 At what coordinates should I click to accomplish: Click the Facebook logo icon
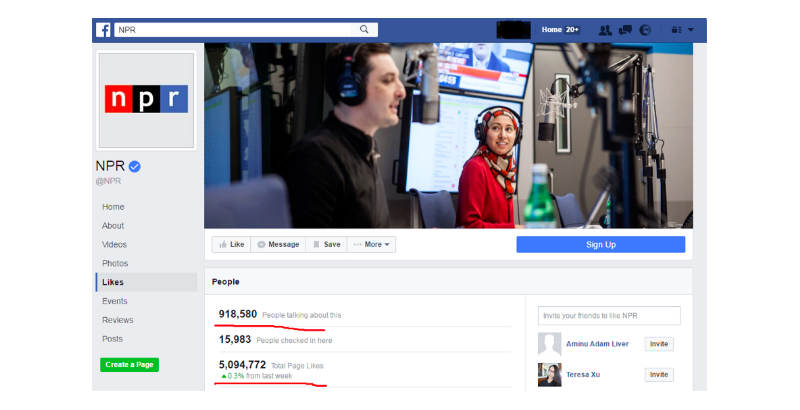(x=103, y=30)
